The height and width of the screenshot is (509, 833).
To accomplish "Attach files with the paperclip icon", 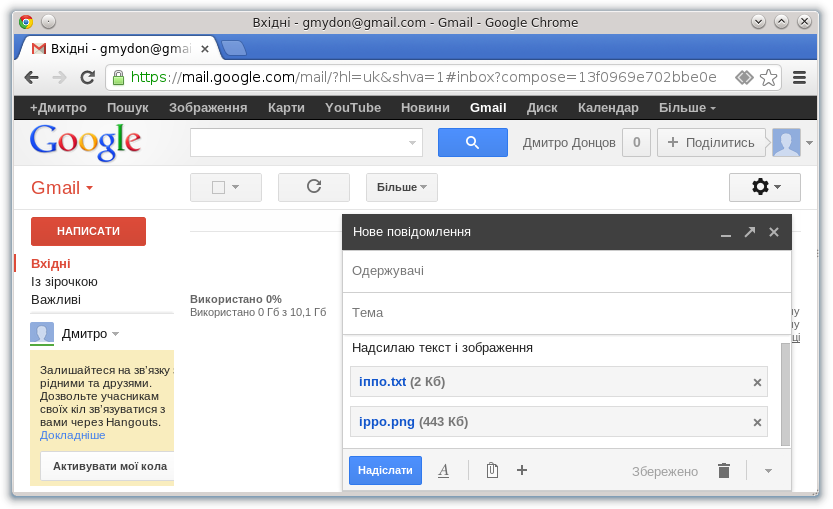I will 492,471.
